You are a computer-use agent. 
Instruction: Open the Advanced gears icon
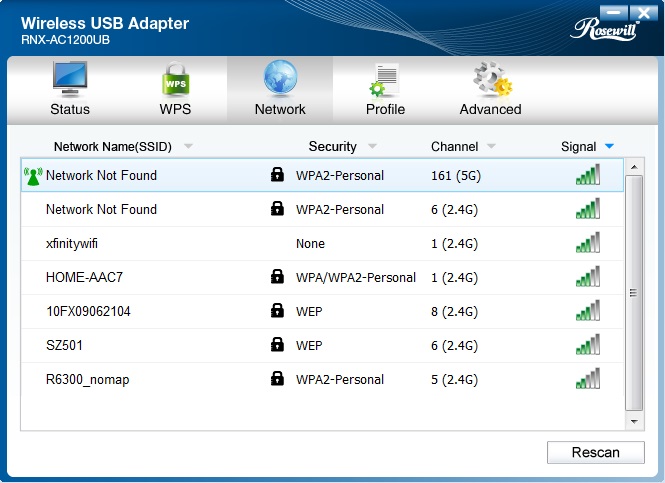[492, 78]
